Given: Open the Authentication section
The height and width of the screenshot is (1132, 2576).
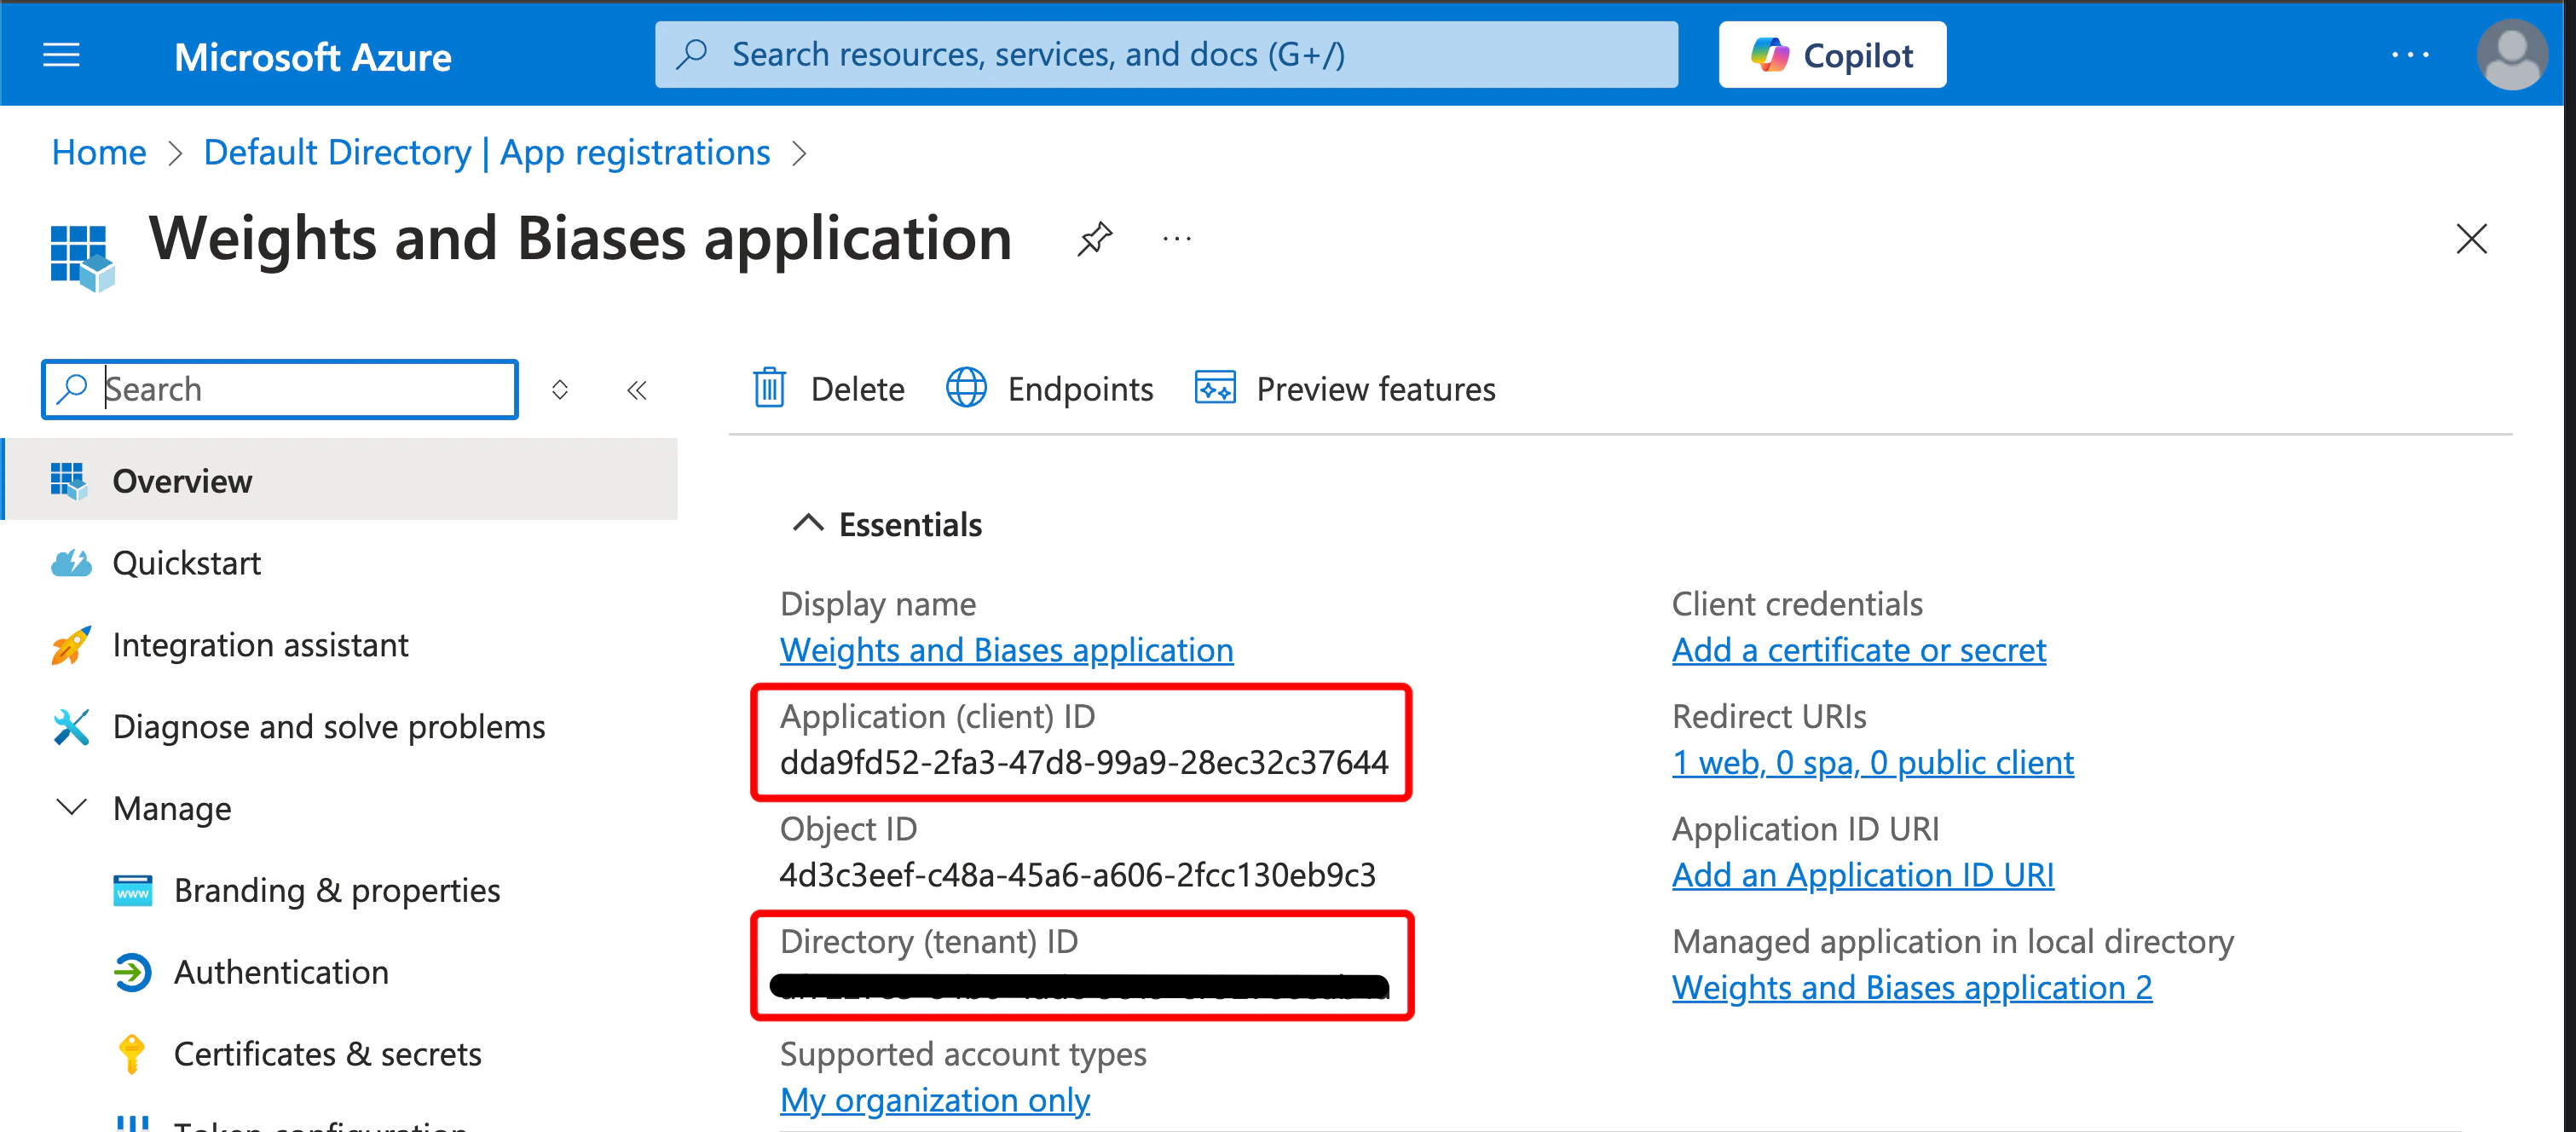Looking at the screenshot, I should coord(281,972).
